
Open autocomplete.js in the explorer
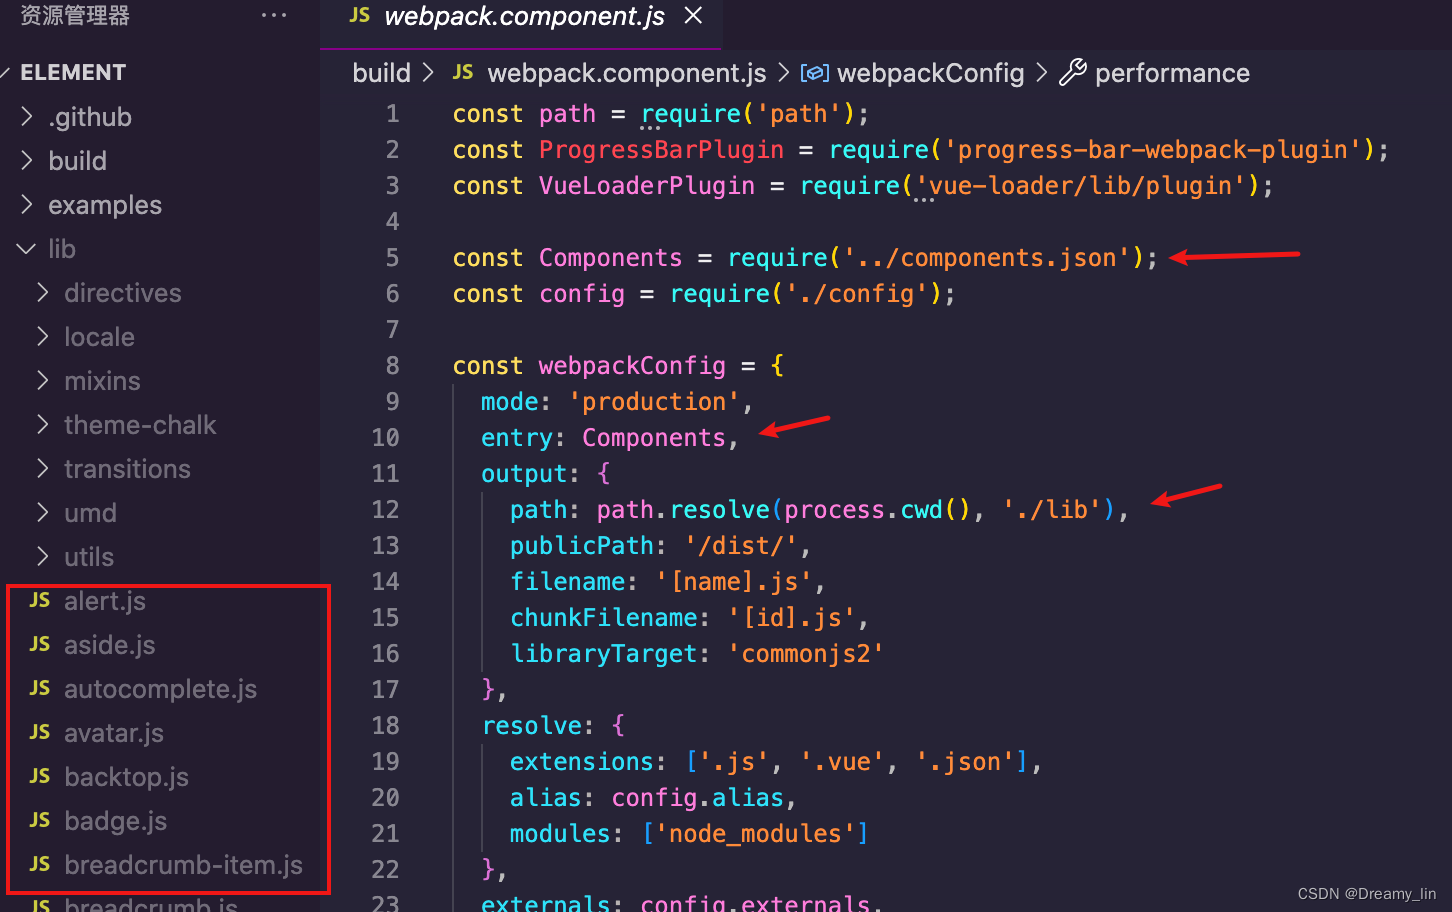[x=160, y=689]
